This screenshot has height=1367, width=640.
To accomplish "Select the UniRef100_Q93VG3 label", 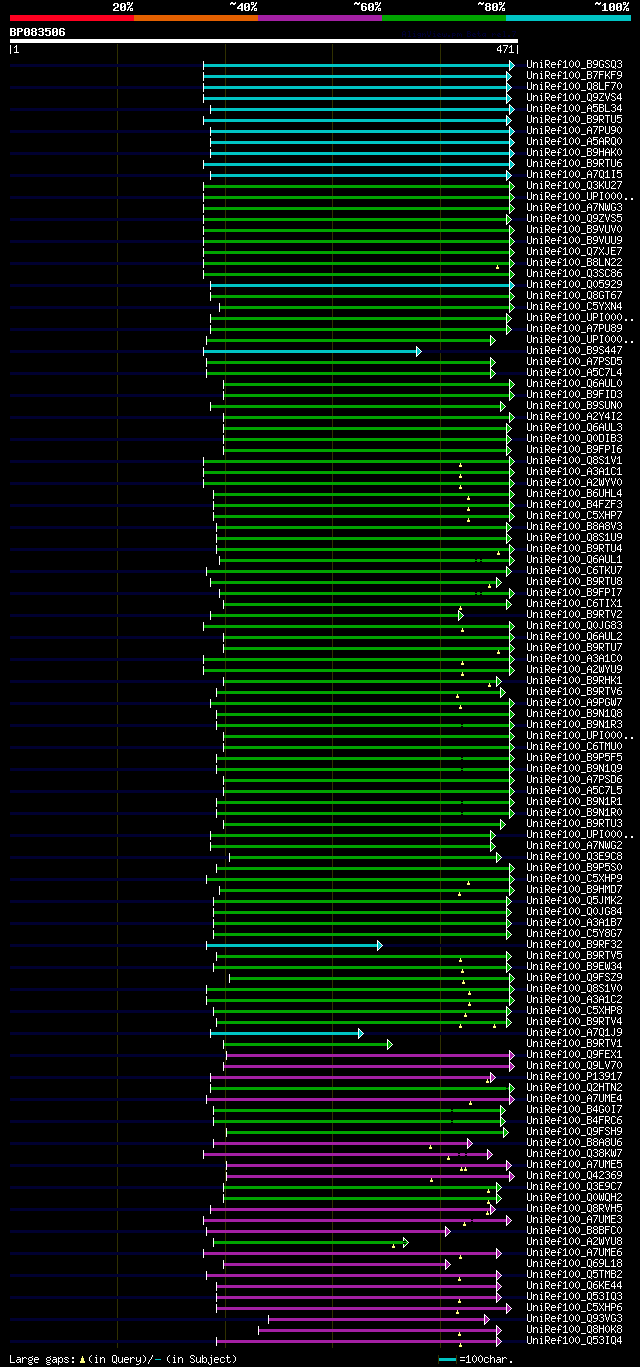I will point(574,1319).
